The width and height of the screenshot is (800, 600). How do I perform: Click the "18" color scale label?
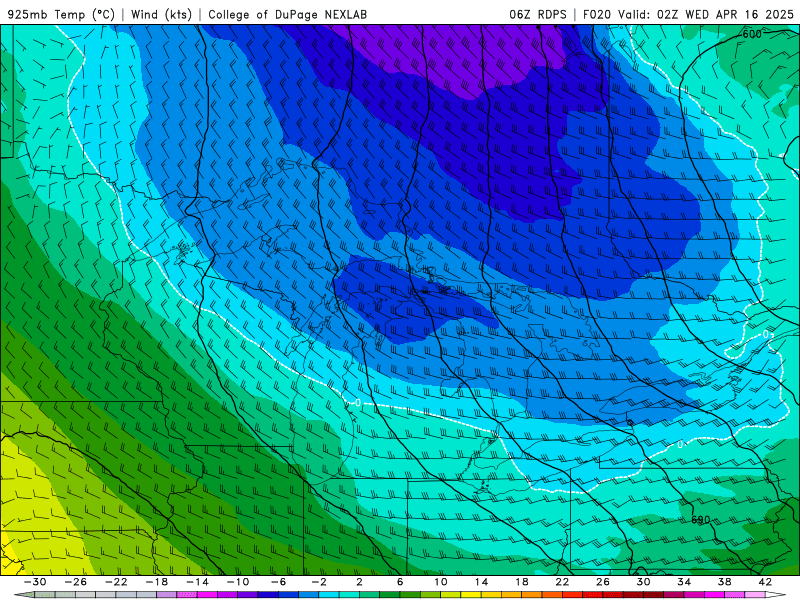(x=522, y=582)
